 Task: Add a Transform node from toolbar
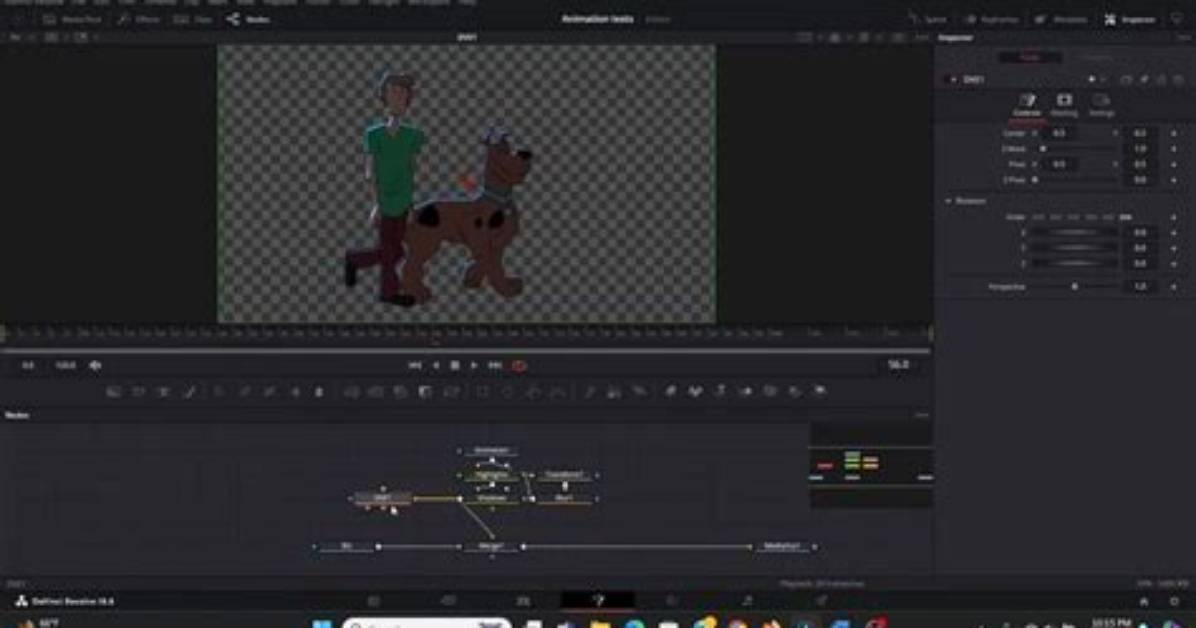[452, 391]
